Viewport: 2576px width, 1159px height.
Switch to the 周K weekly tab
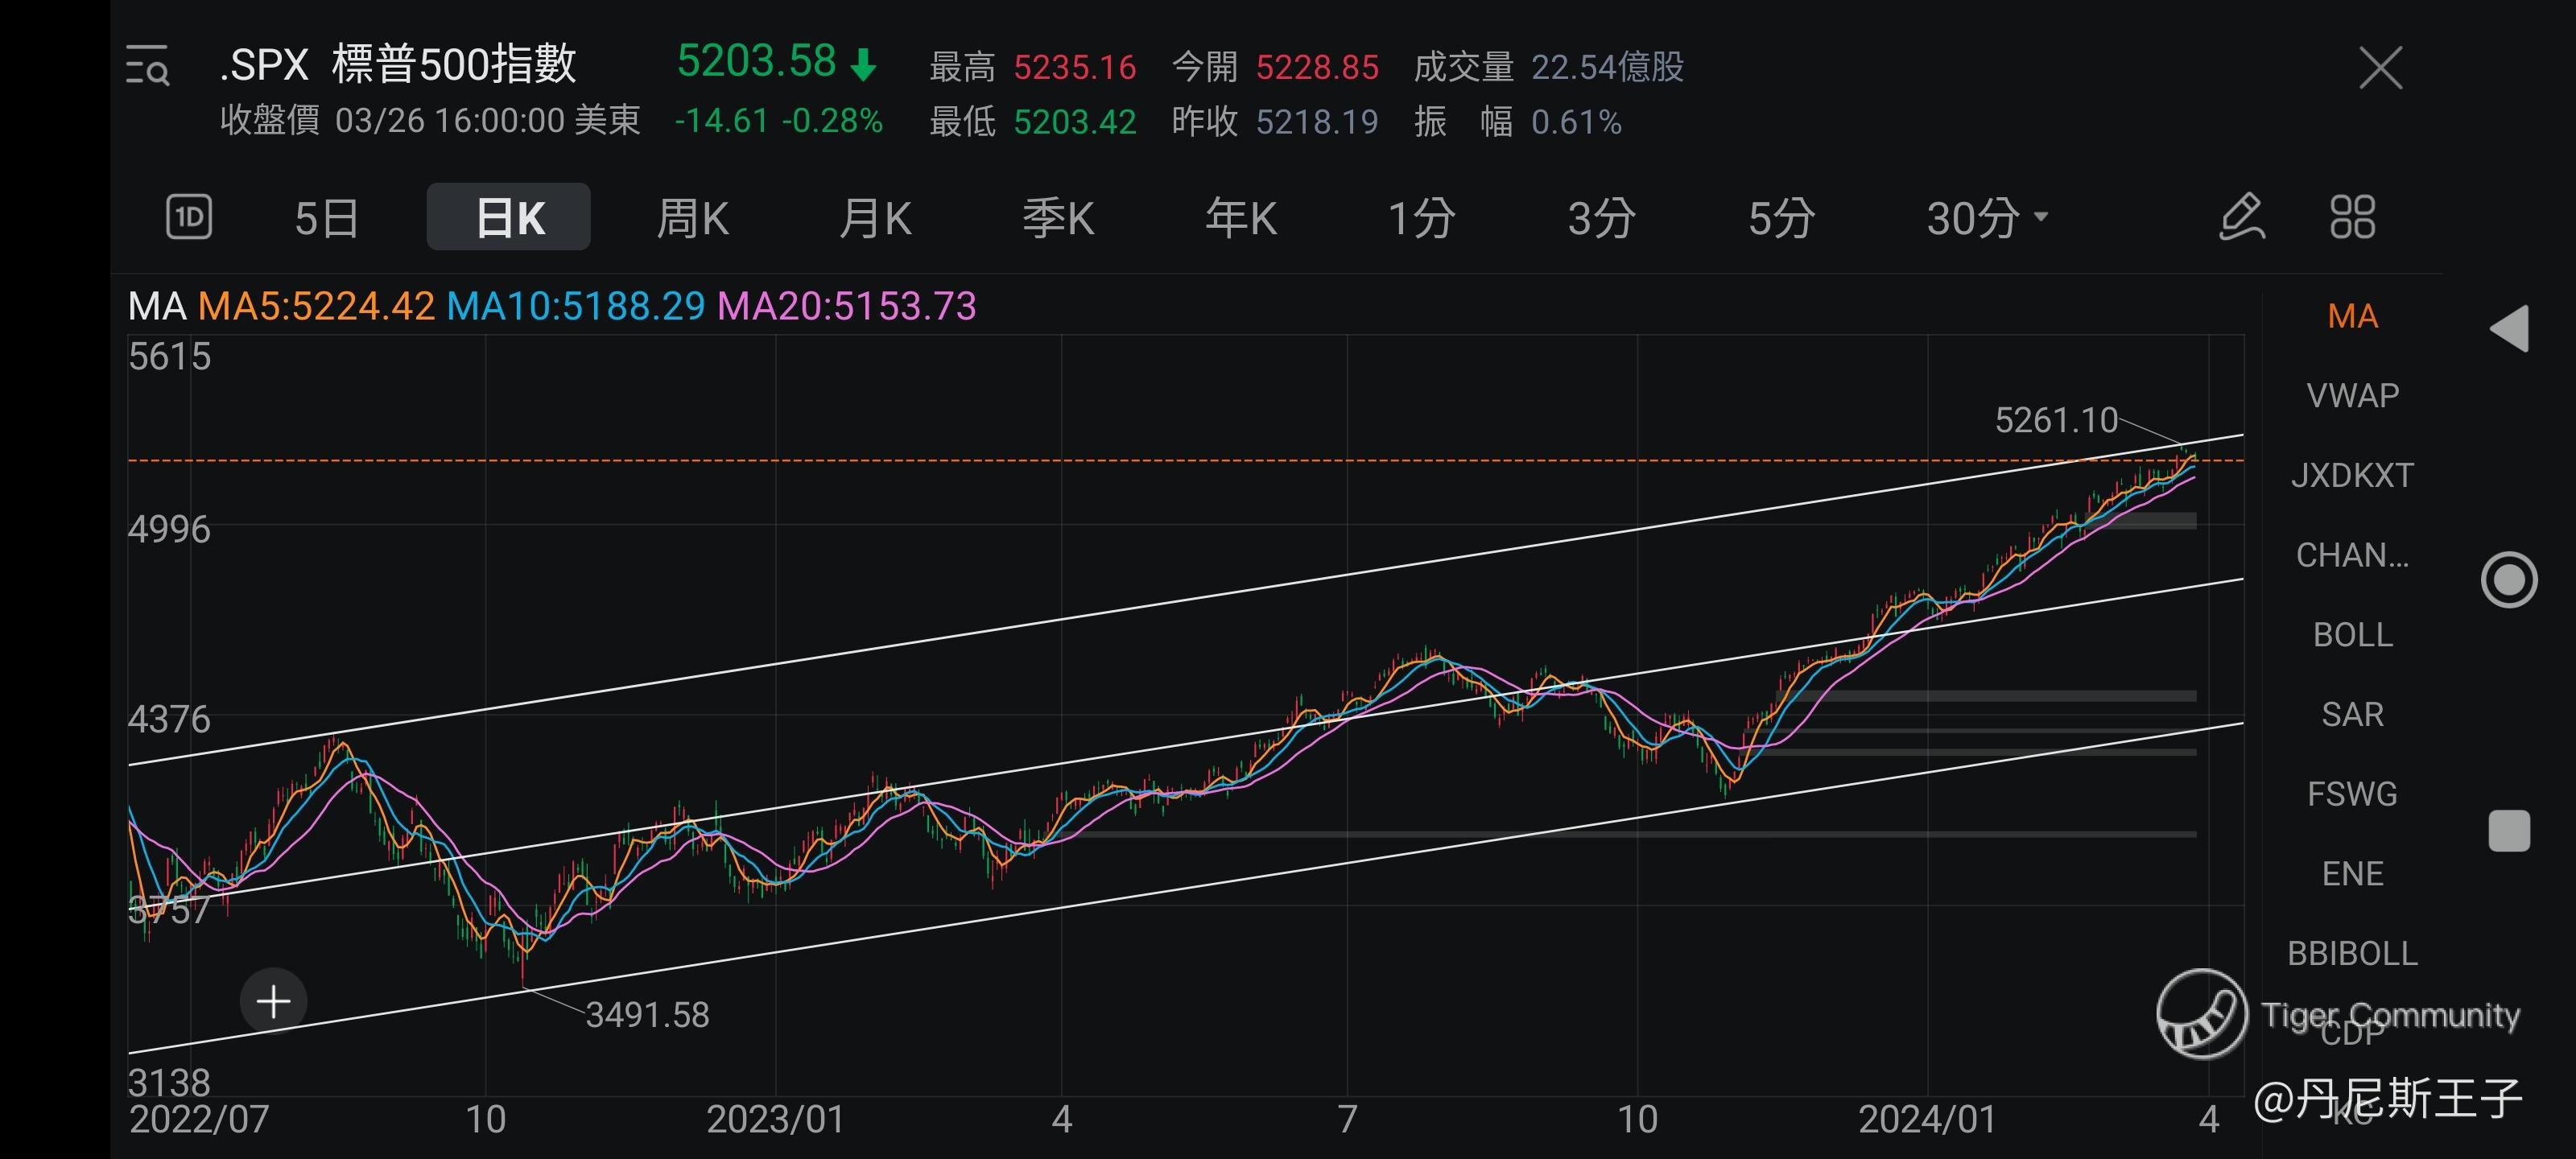point(692,217)
